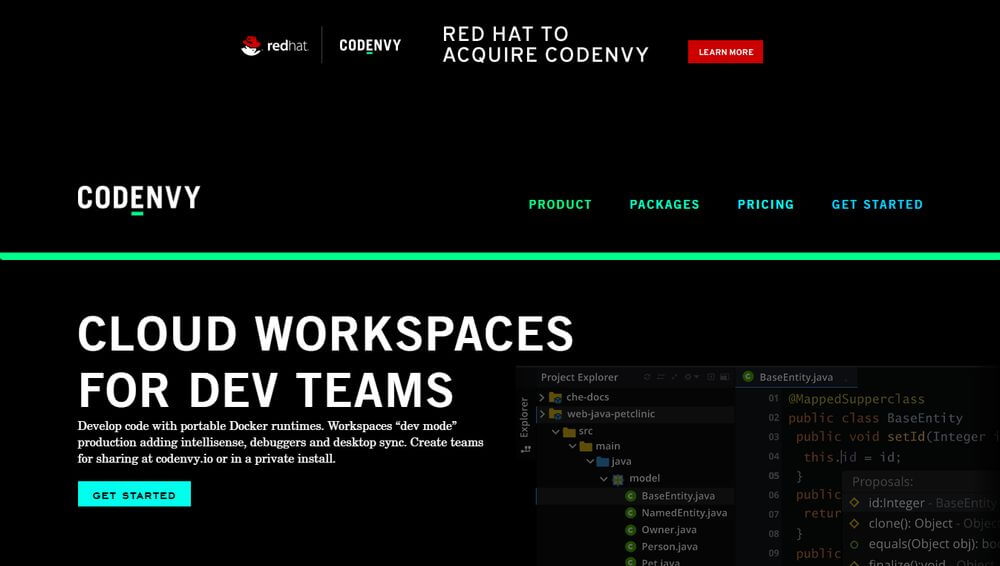Click the Learn More red button
Viewport: 1000px width, 566px height.
click(725, 52)
